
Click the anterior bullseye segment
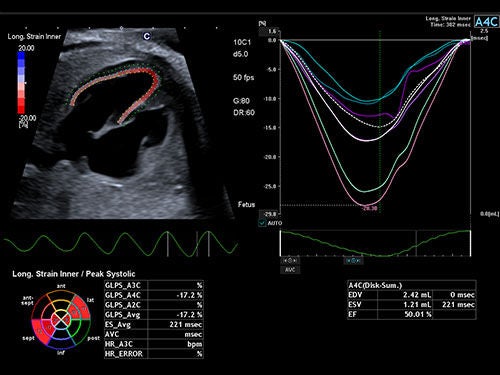coord(61,294)
